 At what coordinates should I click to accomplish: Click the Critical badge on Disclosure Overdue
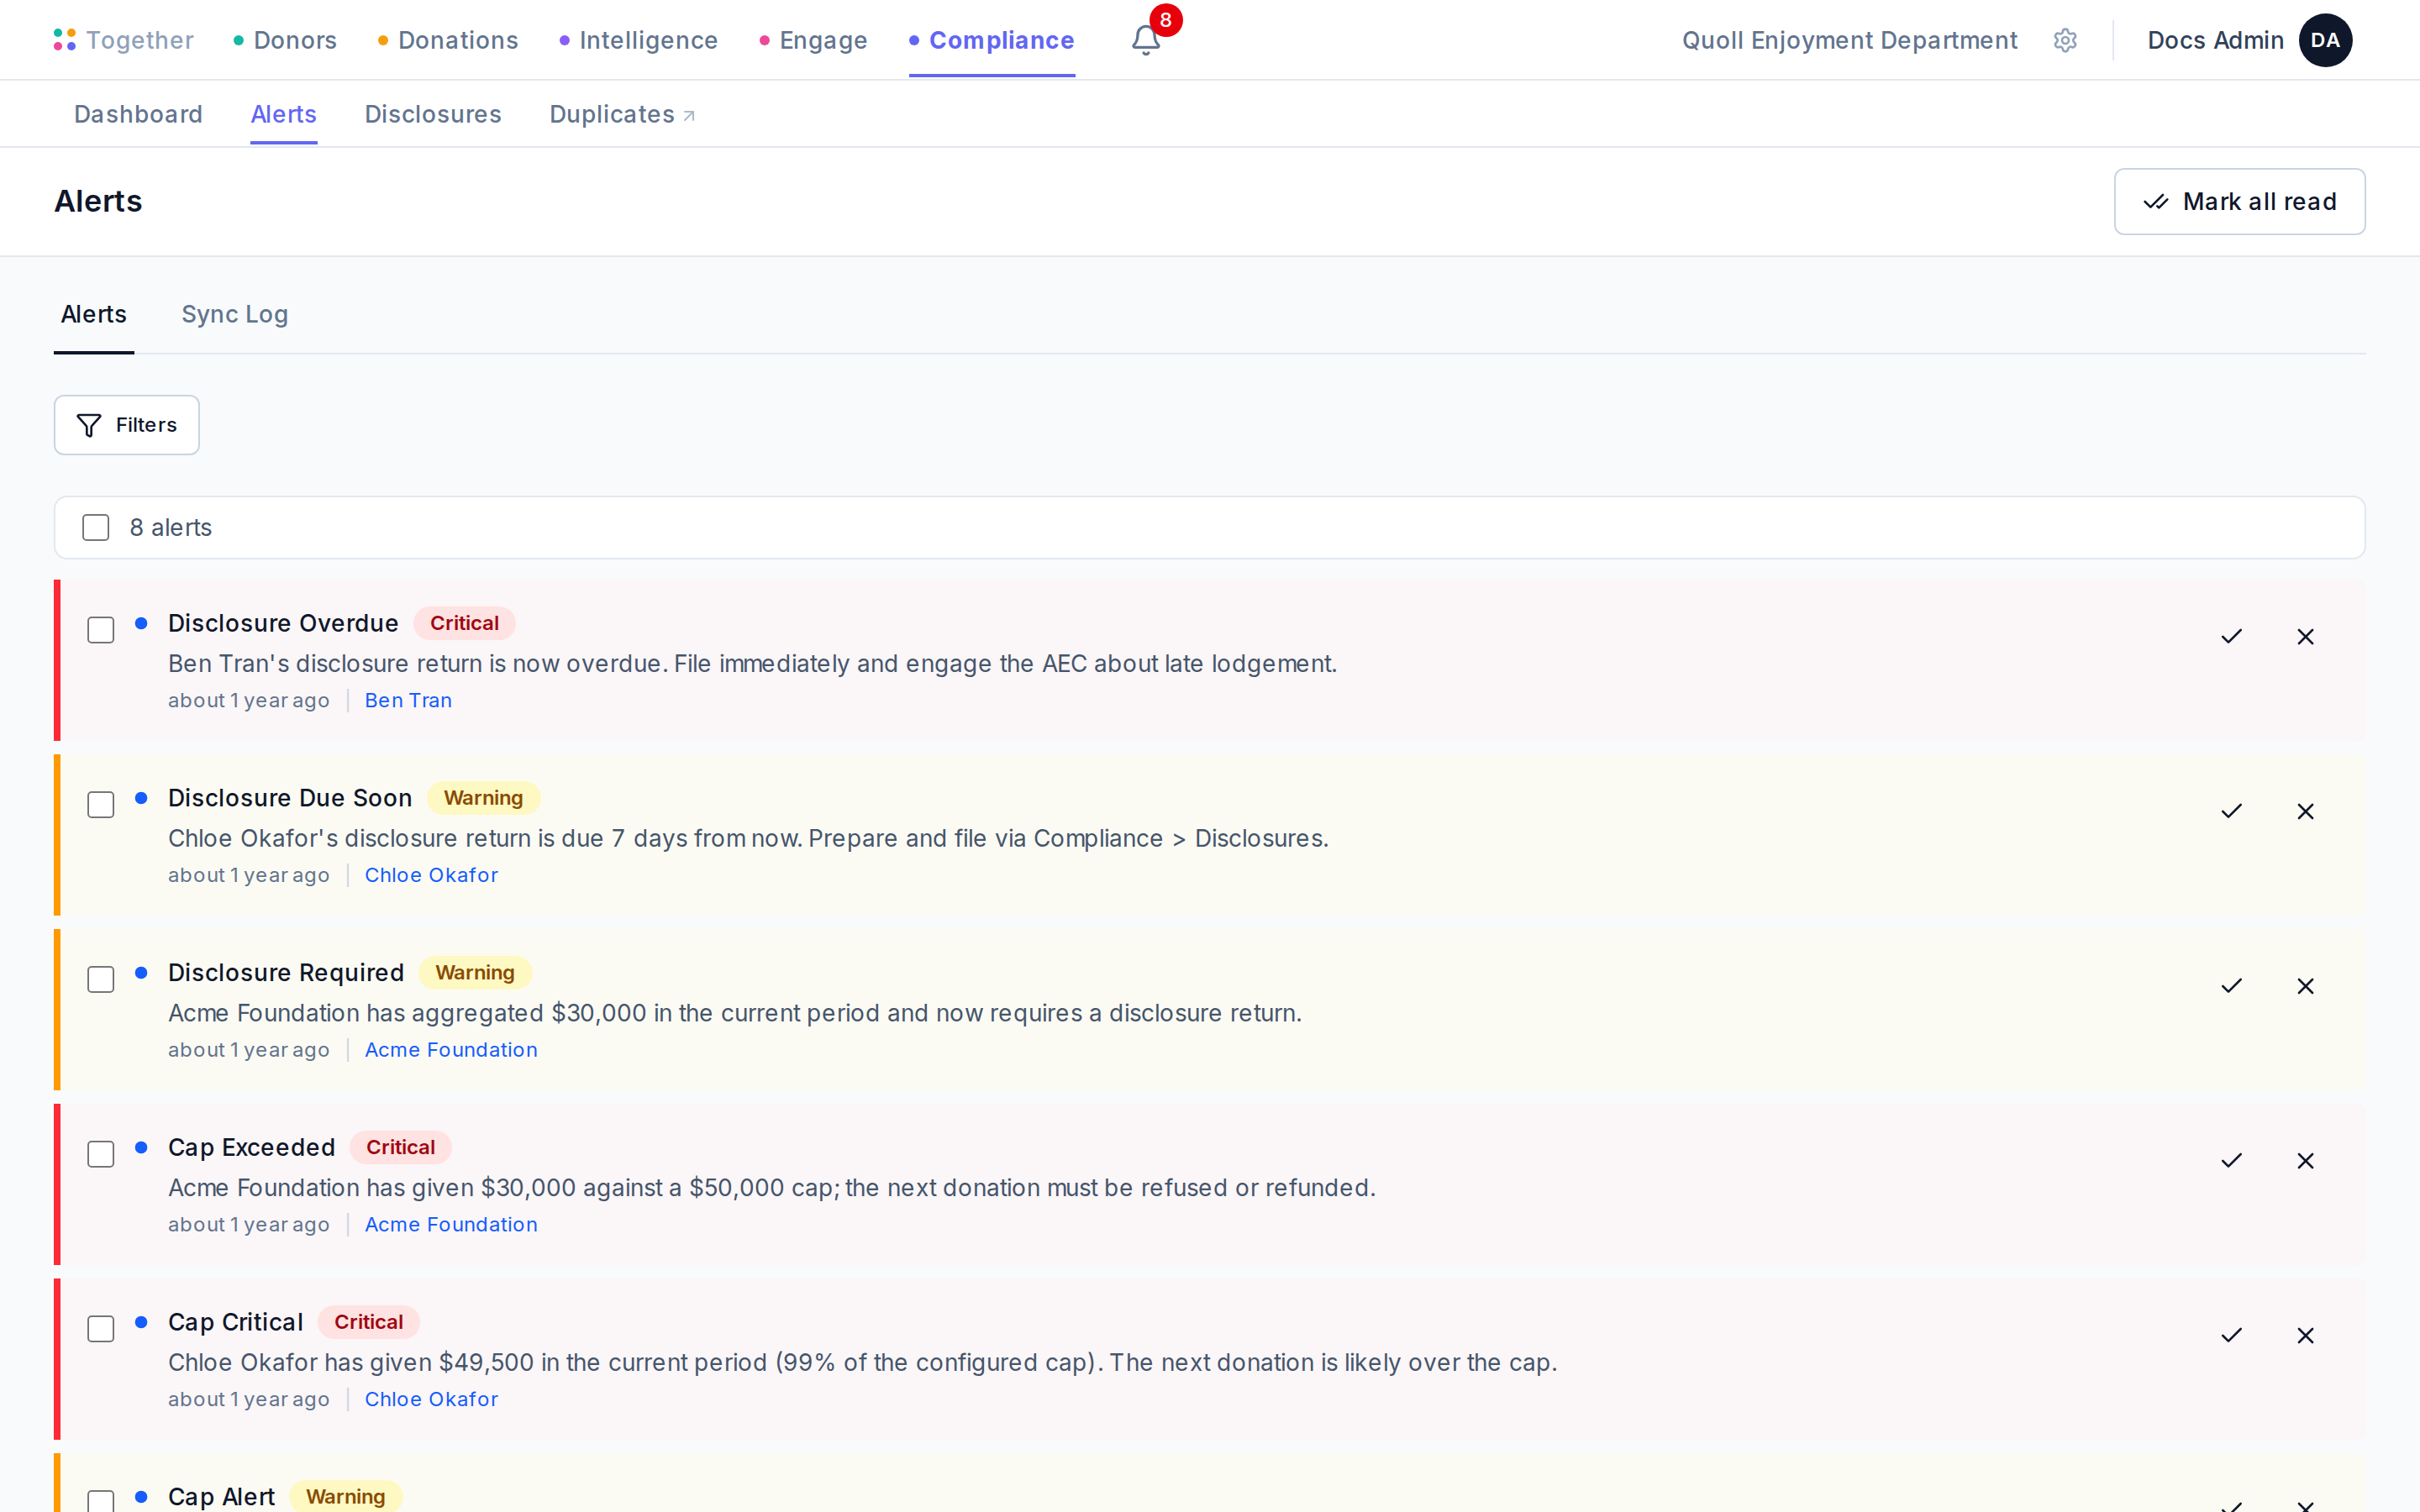click(464, 623)
